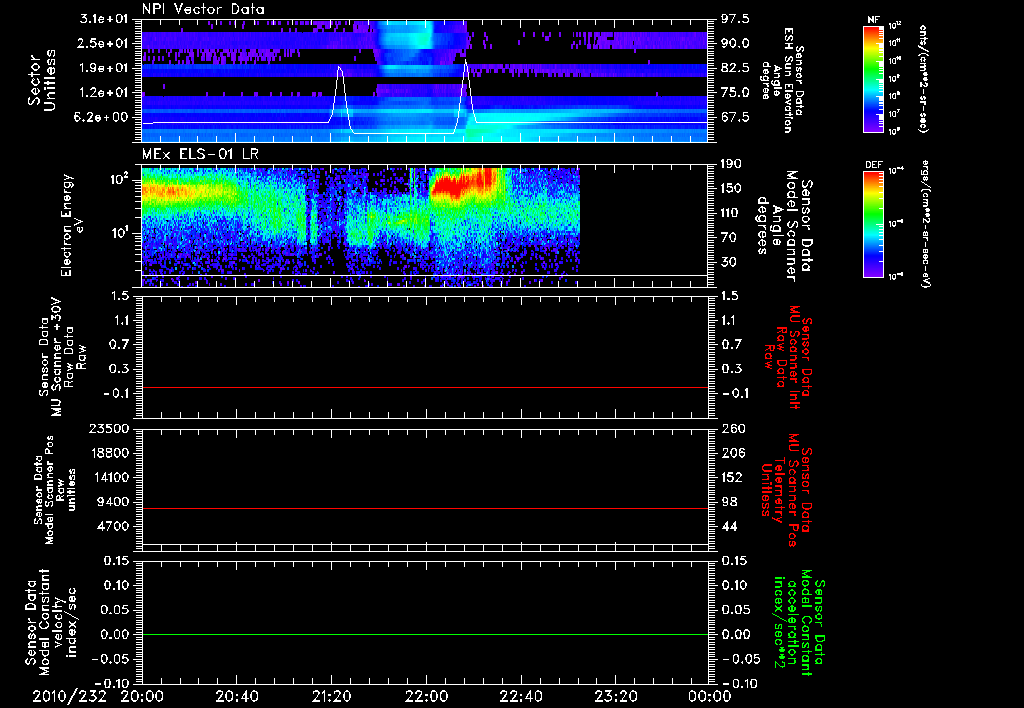
Task: Click the green 'Model Constant acceleration' label
Action: pos(799,624)
